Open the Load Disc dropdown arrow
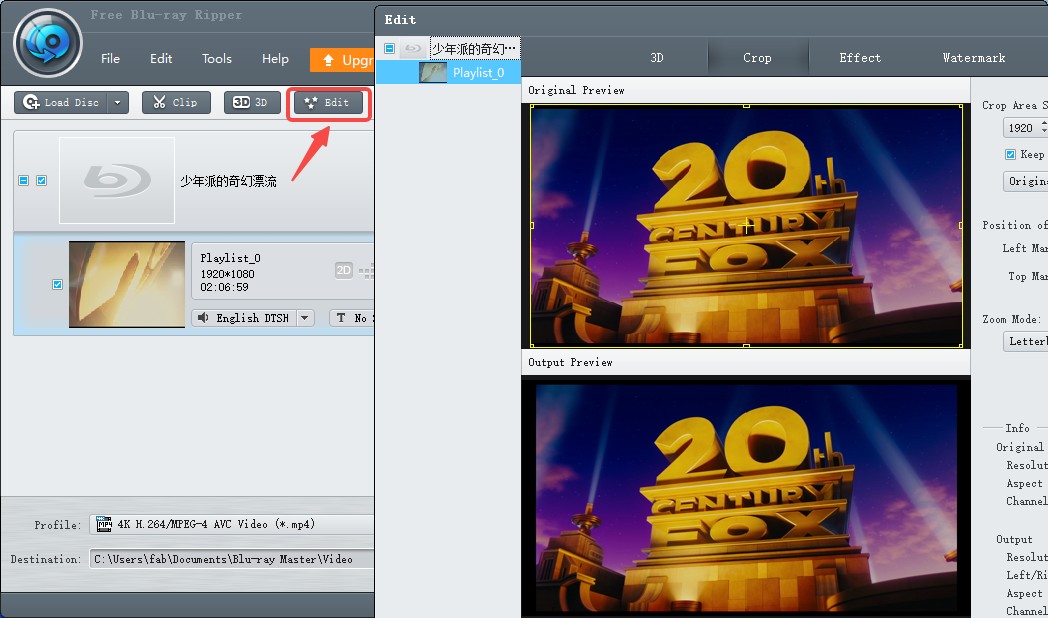 [117, 102]
